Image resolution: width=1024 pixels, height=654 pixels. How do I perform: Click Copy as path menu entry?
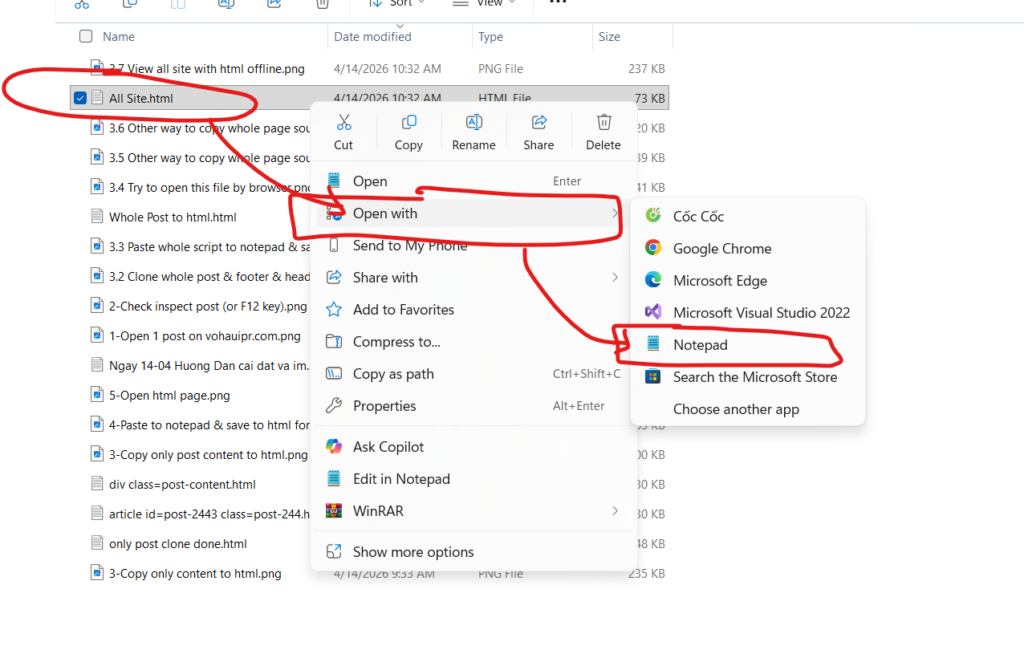393,374
